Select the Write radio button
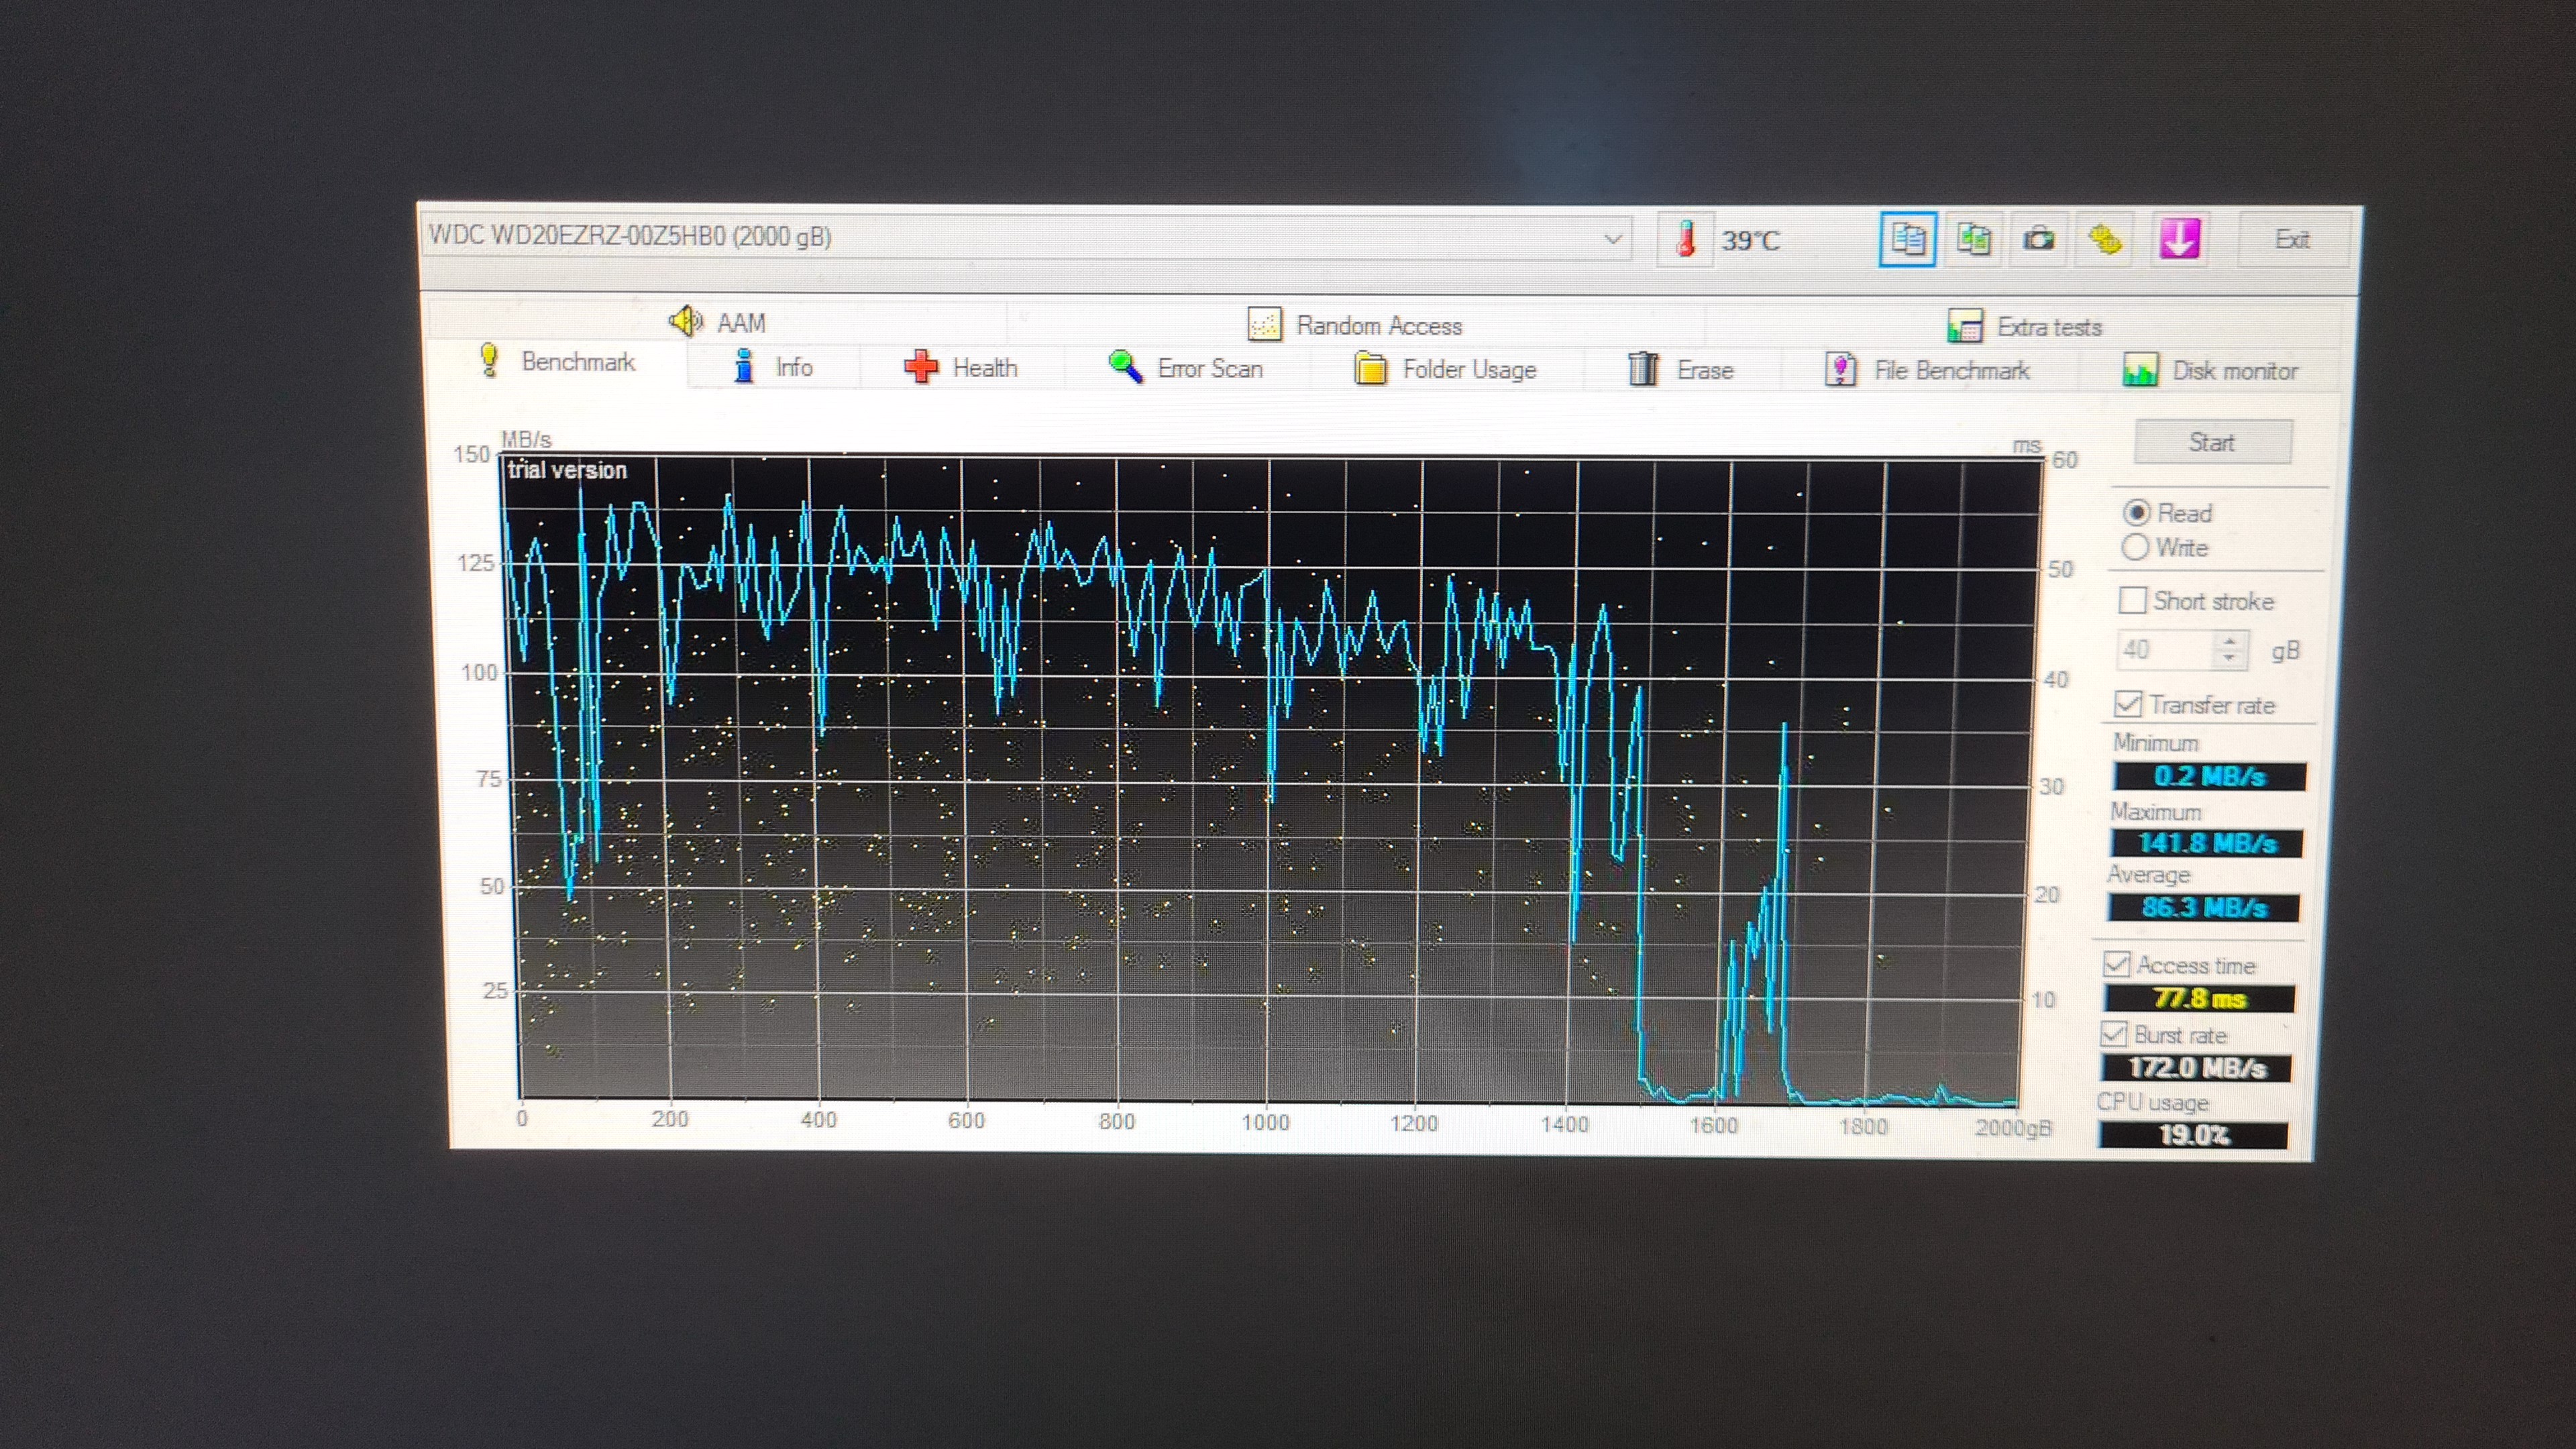 [2135, 547]
